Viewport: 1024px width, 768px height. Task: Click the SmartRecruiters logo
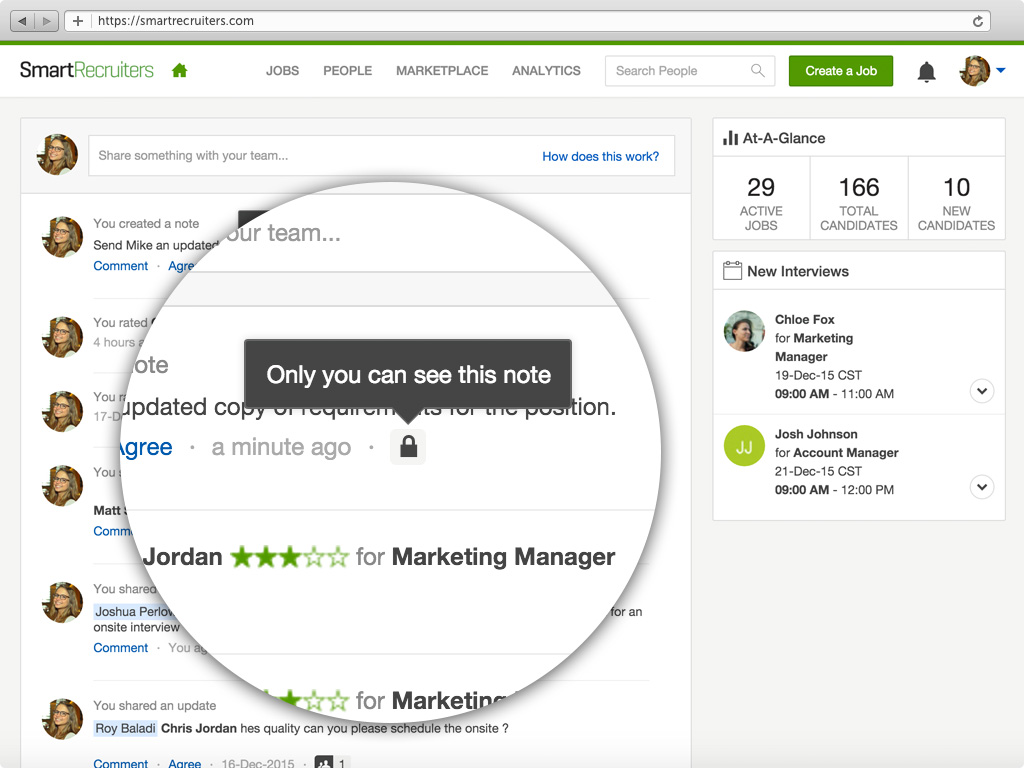(x=87, y=70)
